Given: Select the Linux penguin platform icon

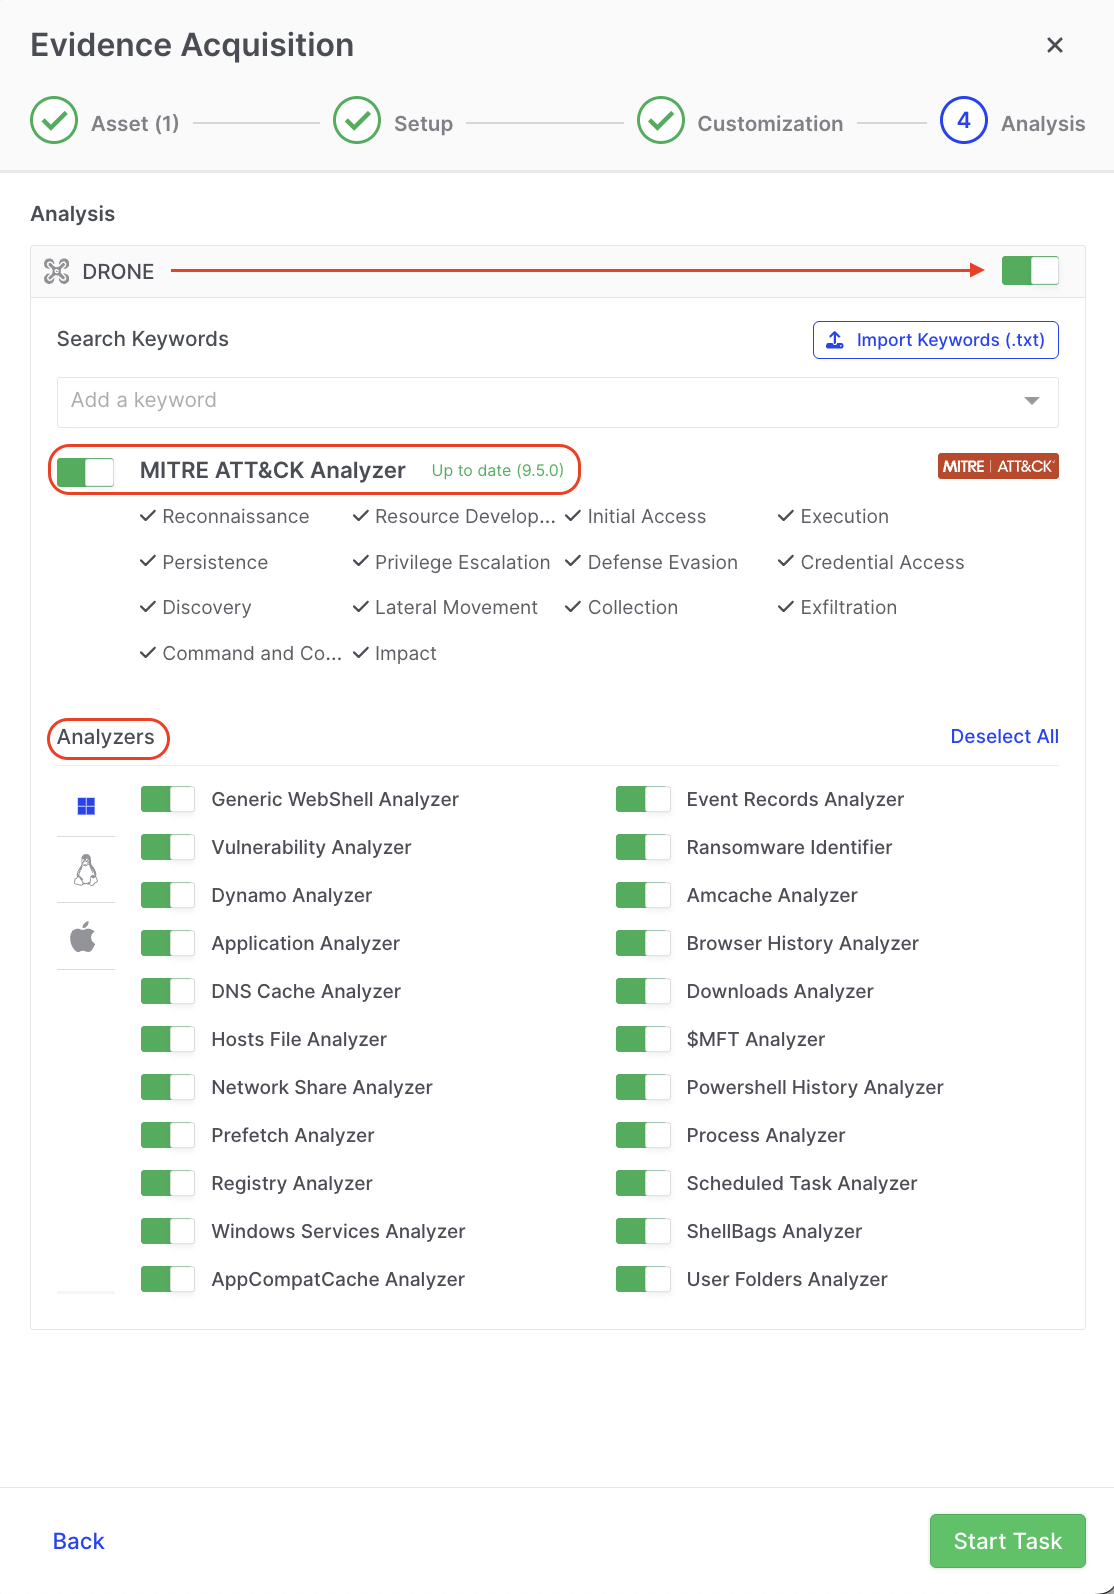Looking at the screenshot, I should click(86, 870).
